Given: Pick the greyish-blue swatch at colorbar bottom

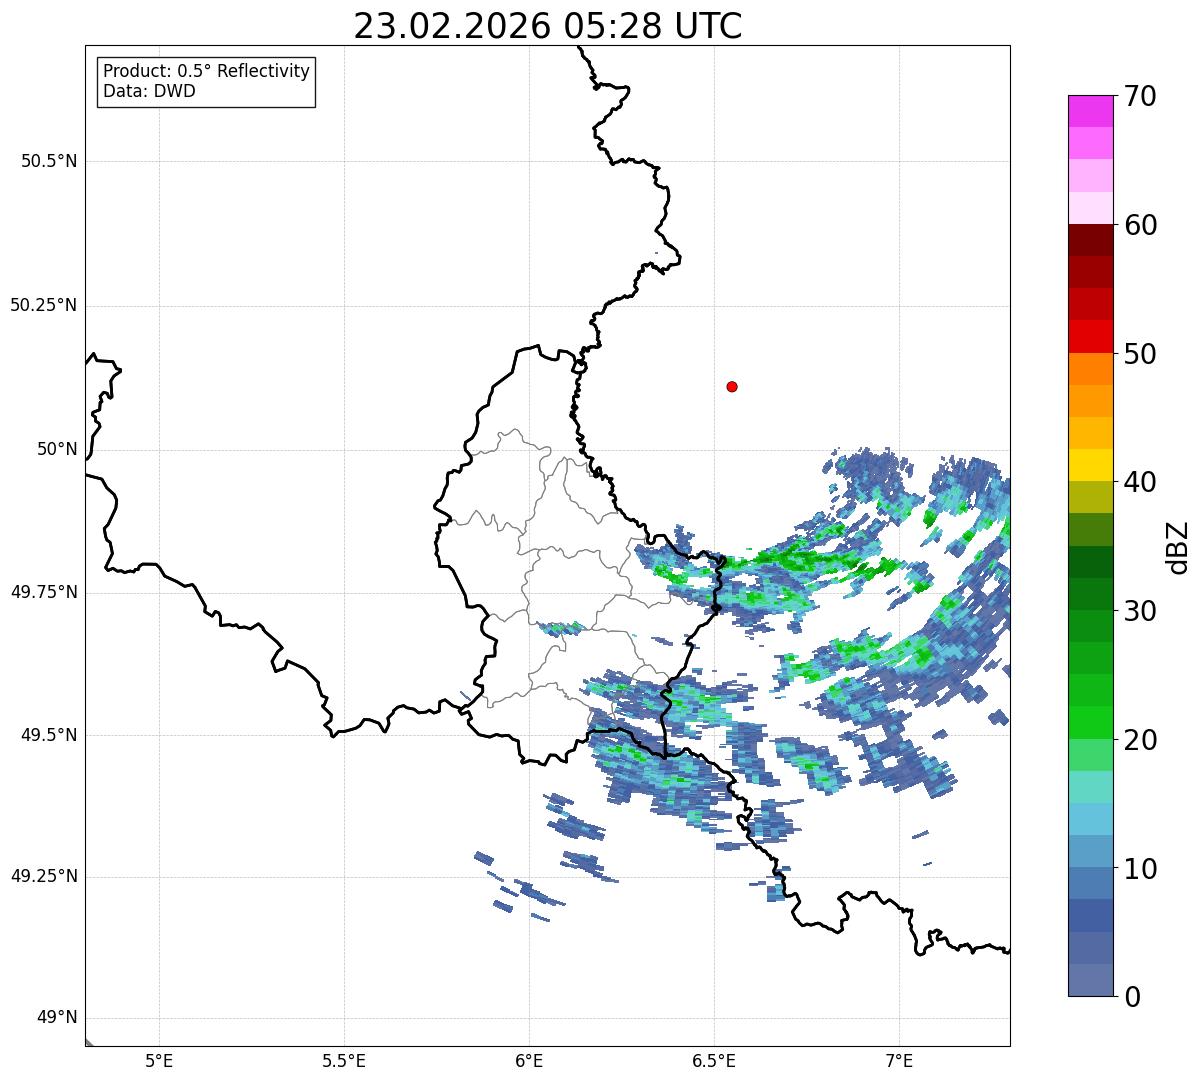Looking at the screenshot, I should pyautogui.click(x=1090, y=980).
